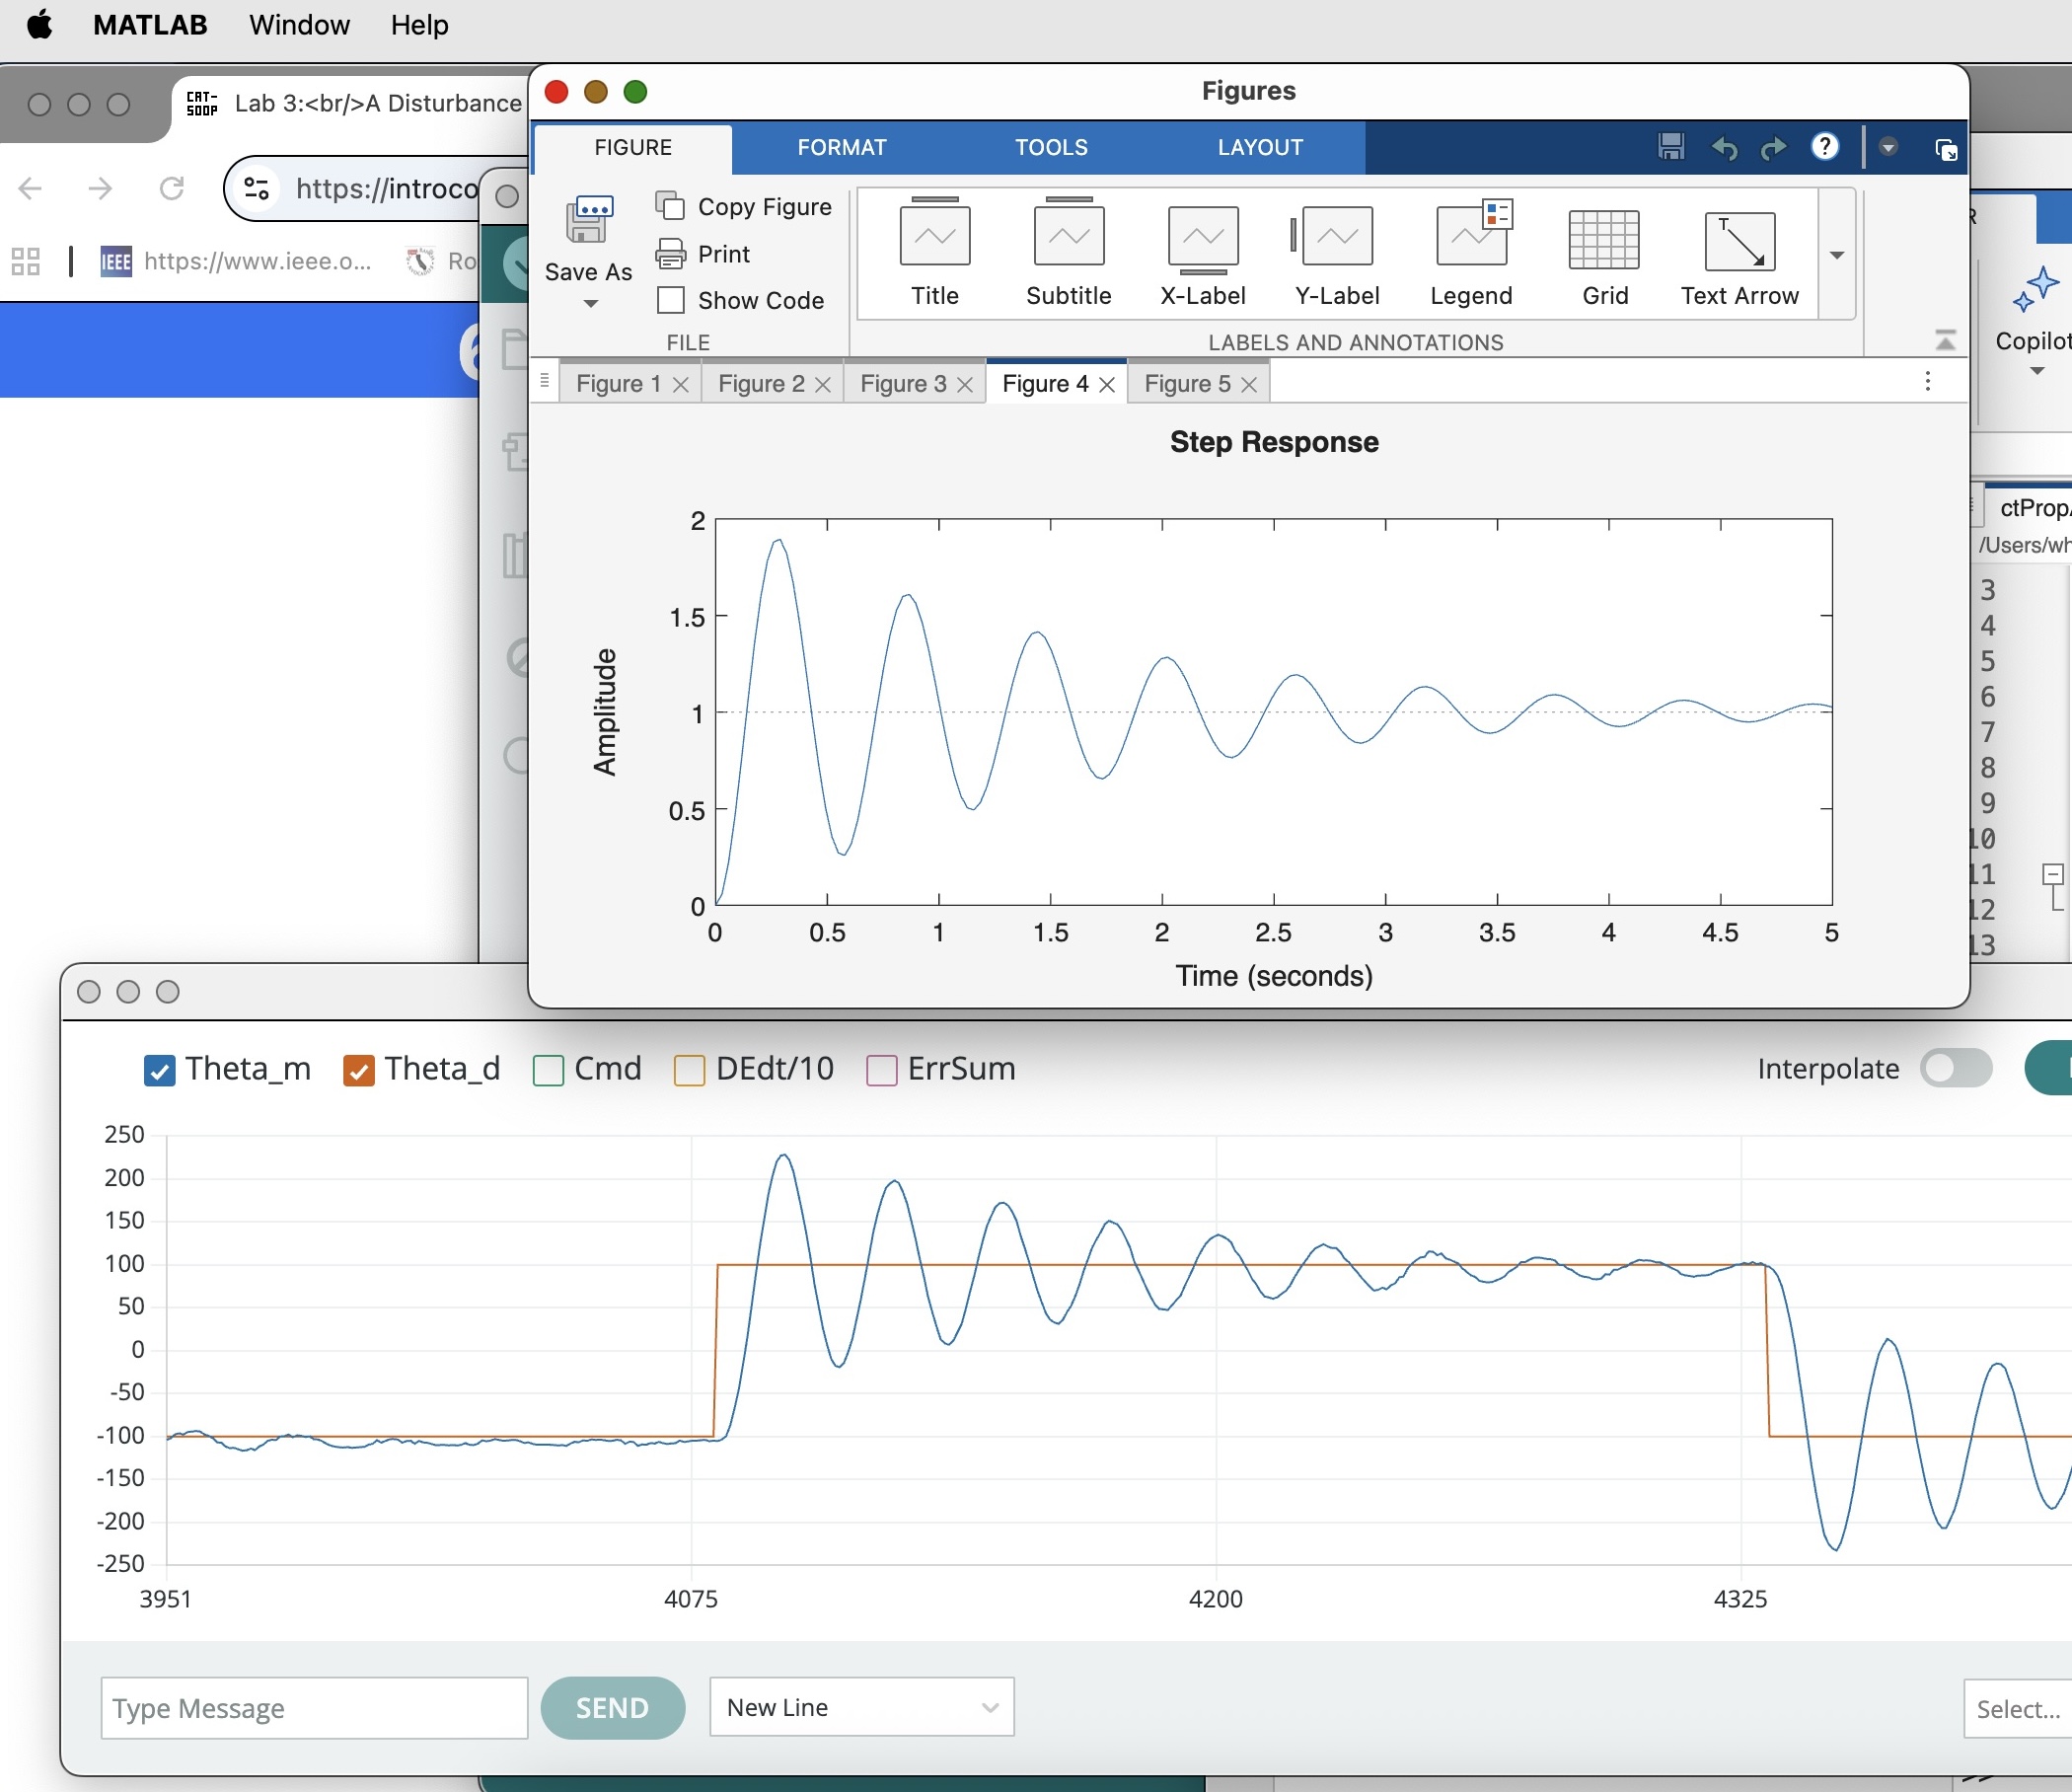Viewport: 2072px width, 1792px height.
Task: Turn on the Interpolate switch
Action: coord(1955,1068)
